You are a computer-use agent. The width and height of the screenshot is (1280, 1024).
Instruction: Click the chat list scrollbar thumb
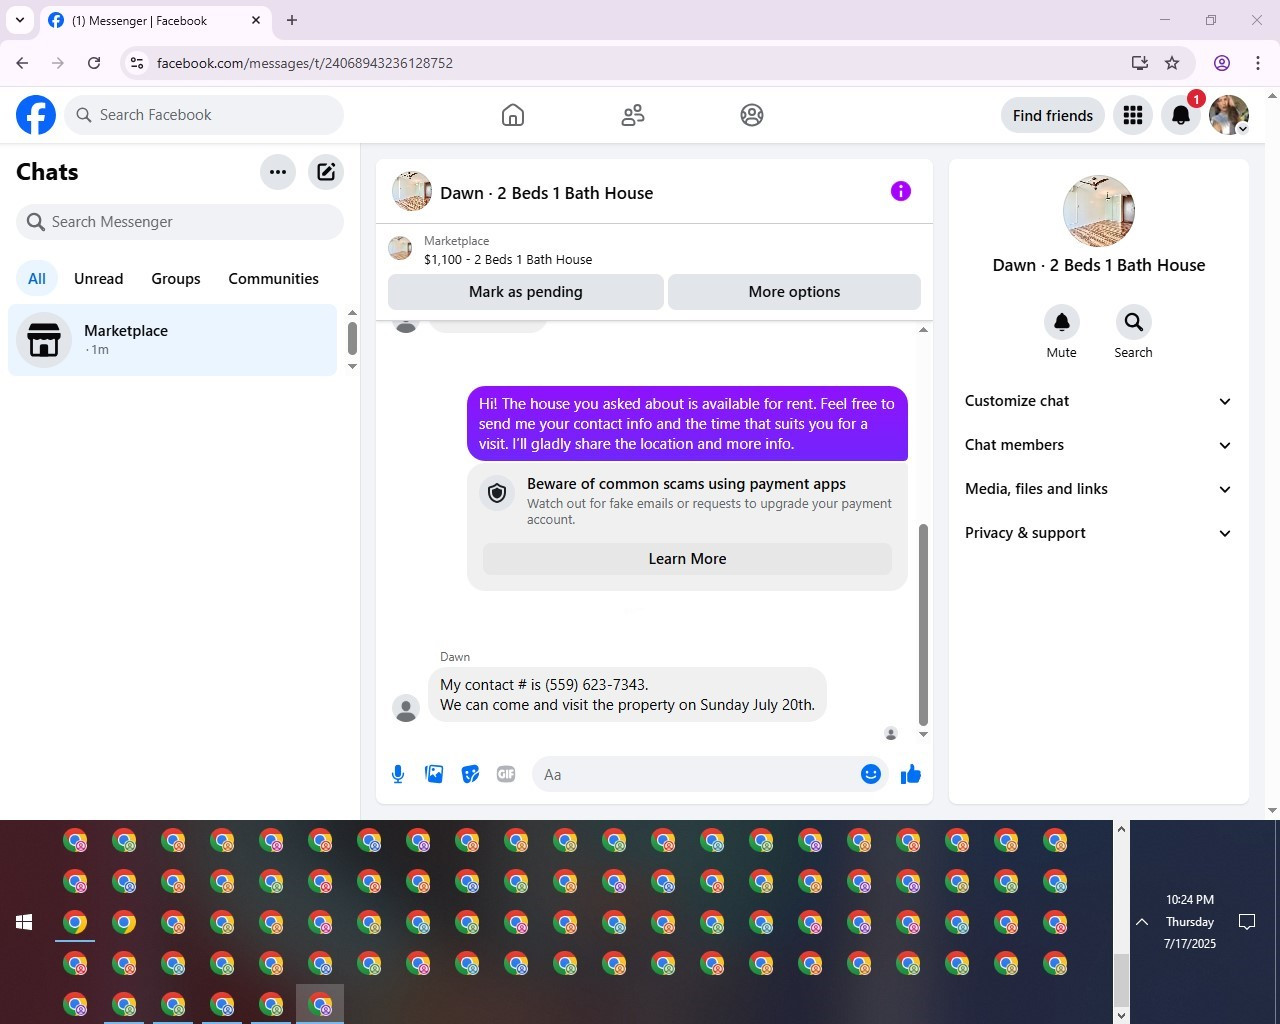click(352, 338)
